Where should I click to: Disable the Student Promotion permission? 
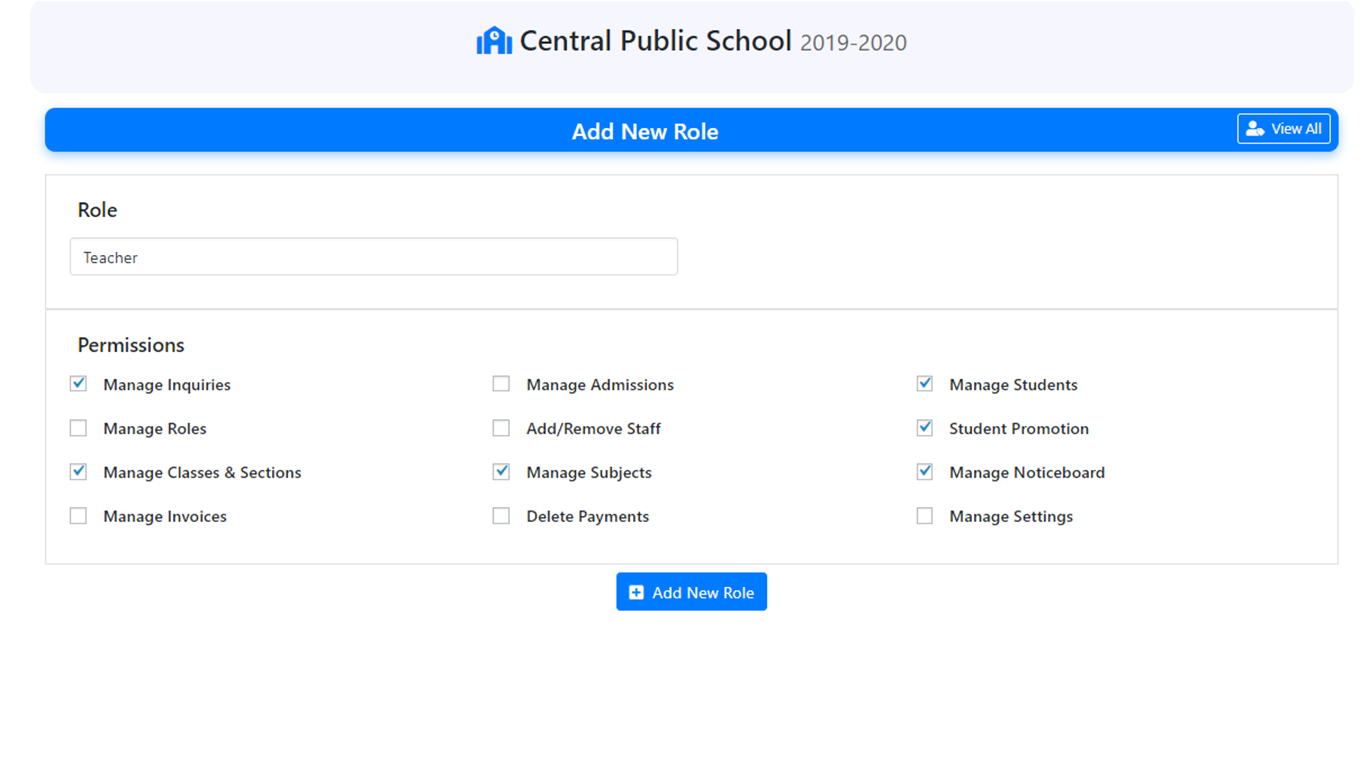point(925,428)
